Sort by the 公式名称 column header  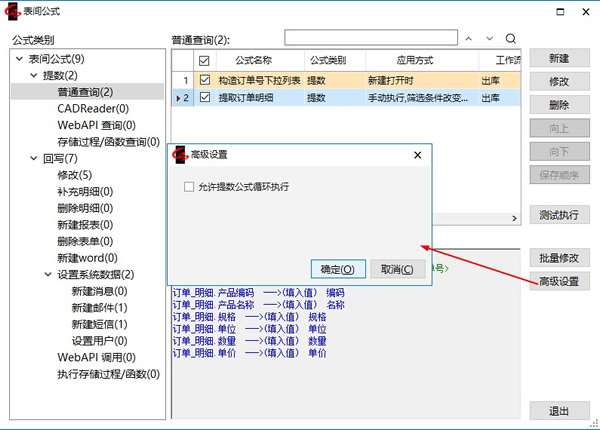tap(260, 61)
